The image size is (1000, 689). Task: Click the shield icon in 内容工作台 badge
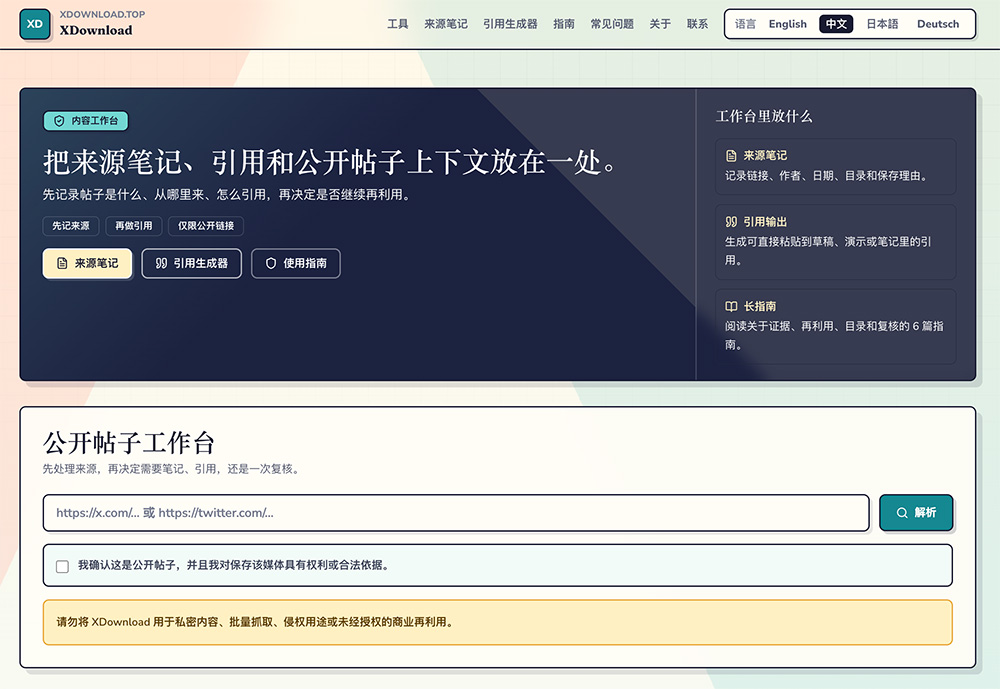59,121
